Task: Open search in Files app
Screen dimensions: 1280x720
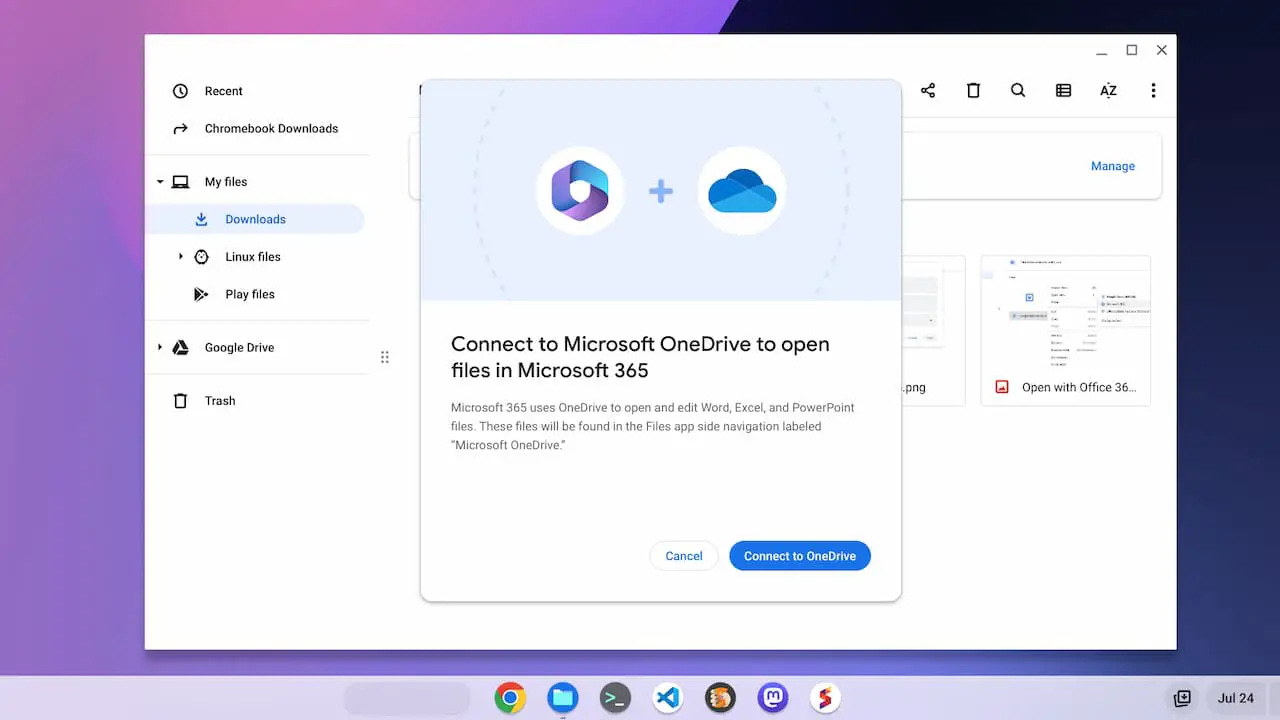Action: tap(1018, 91)
